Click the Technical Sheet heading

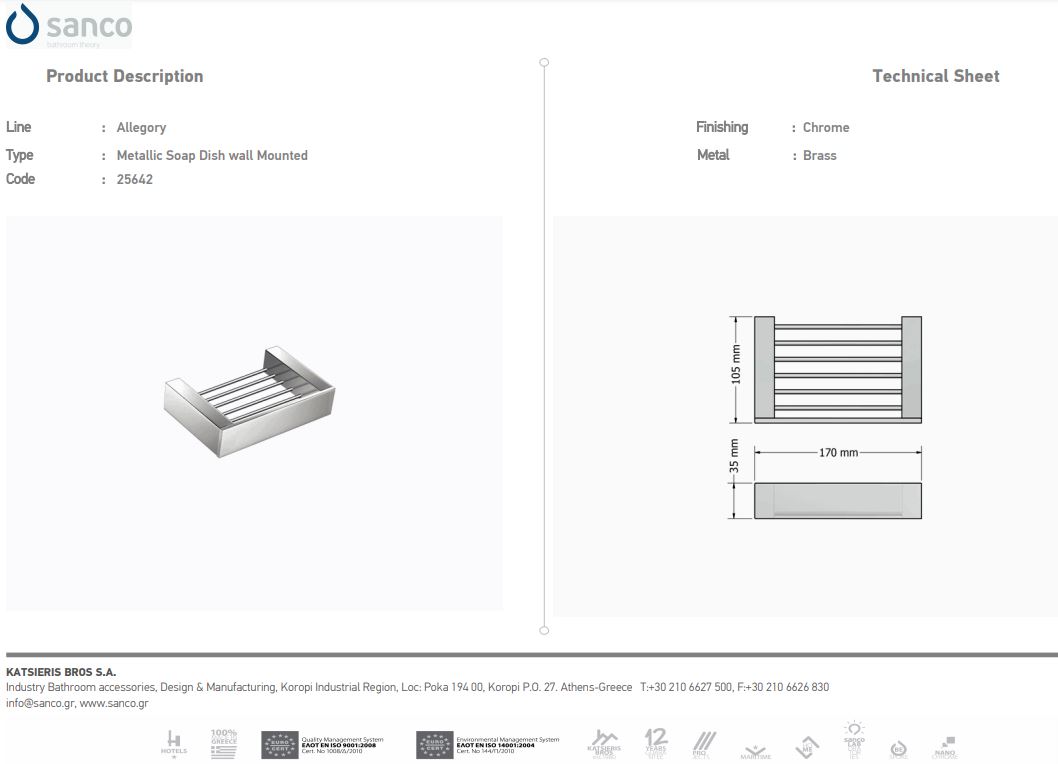(x=935, y=76)
